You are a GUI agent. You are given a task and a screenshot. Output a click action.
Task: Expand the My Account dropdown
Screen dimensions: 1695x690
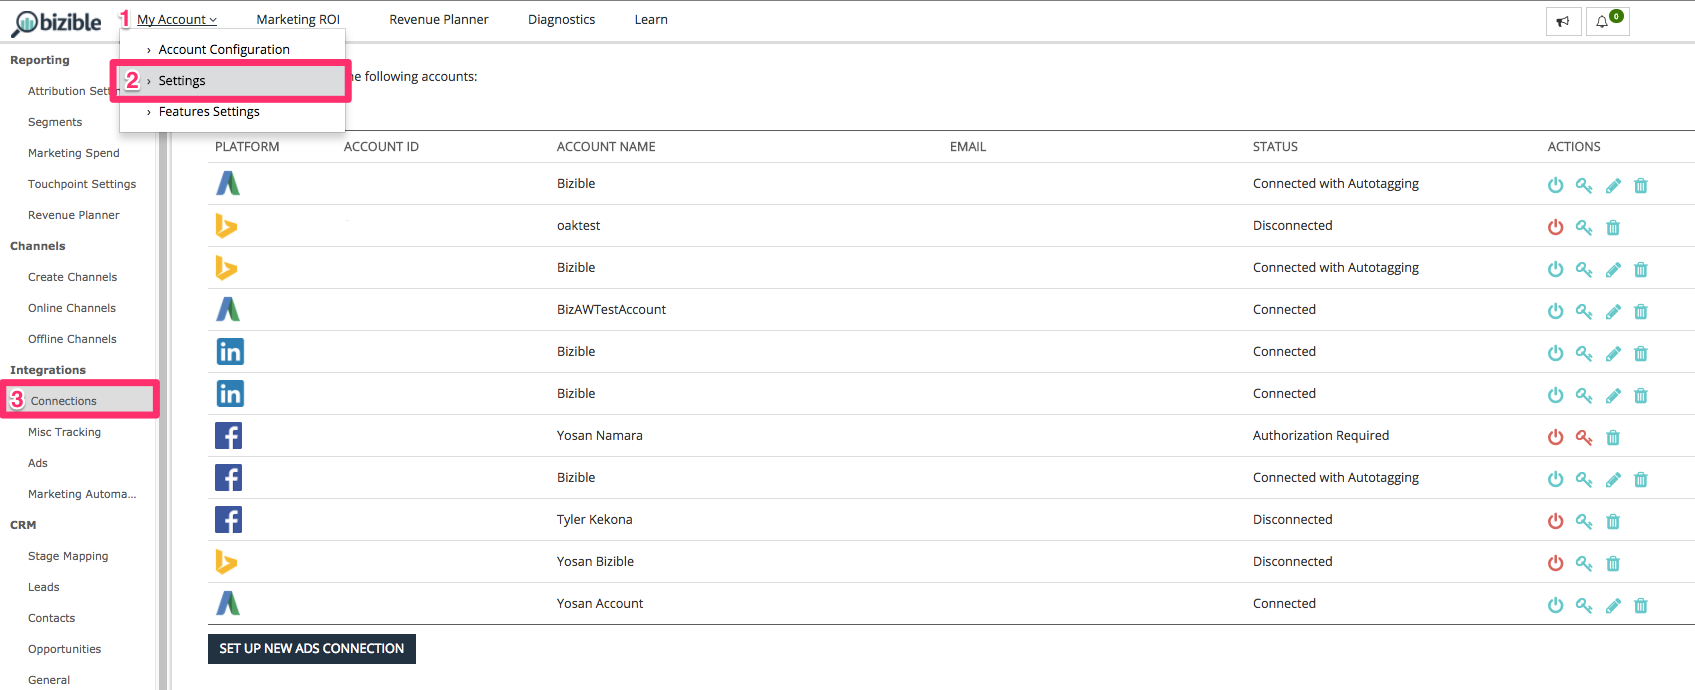[177, 20]
